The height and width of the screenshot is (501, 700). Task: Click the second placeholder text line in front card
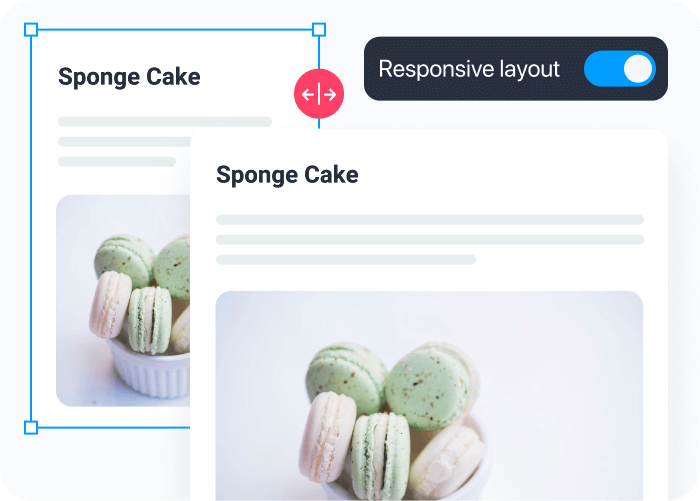pyautogui.click(x=430, y=240)
